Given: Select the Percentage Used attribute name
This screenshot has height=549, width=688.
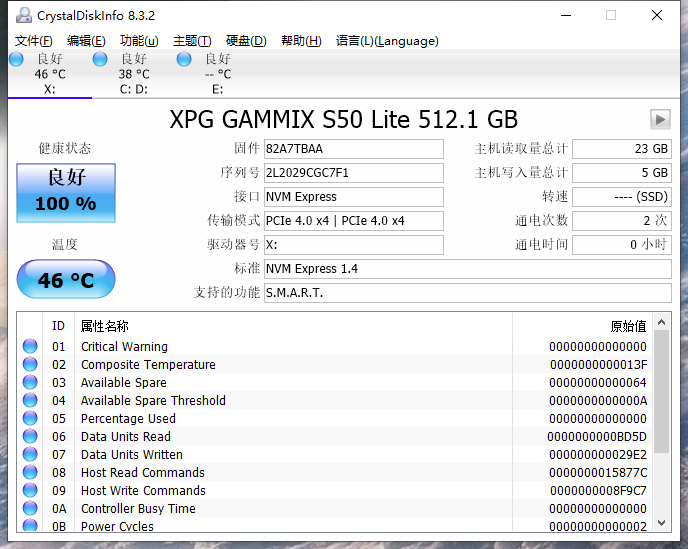Looking at the screenshot, I should (x=128, y=418).
